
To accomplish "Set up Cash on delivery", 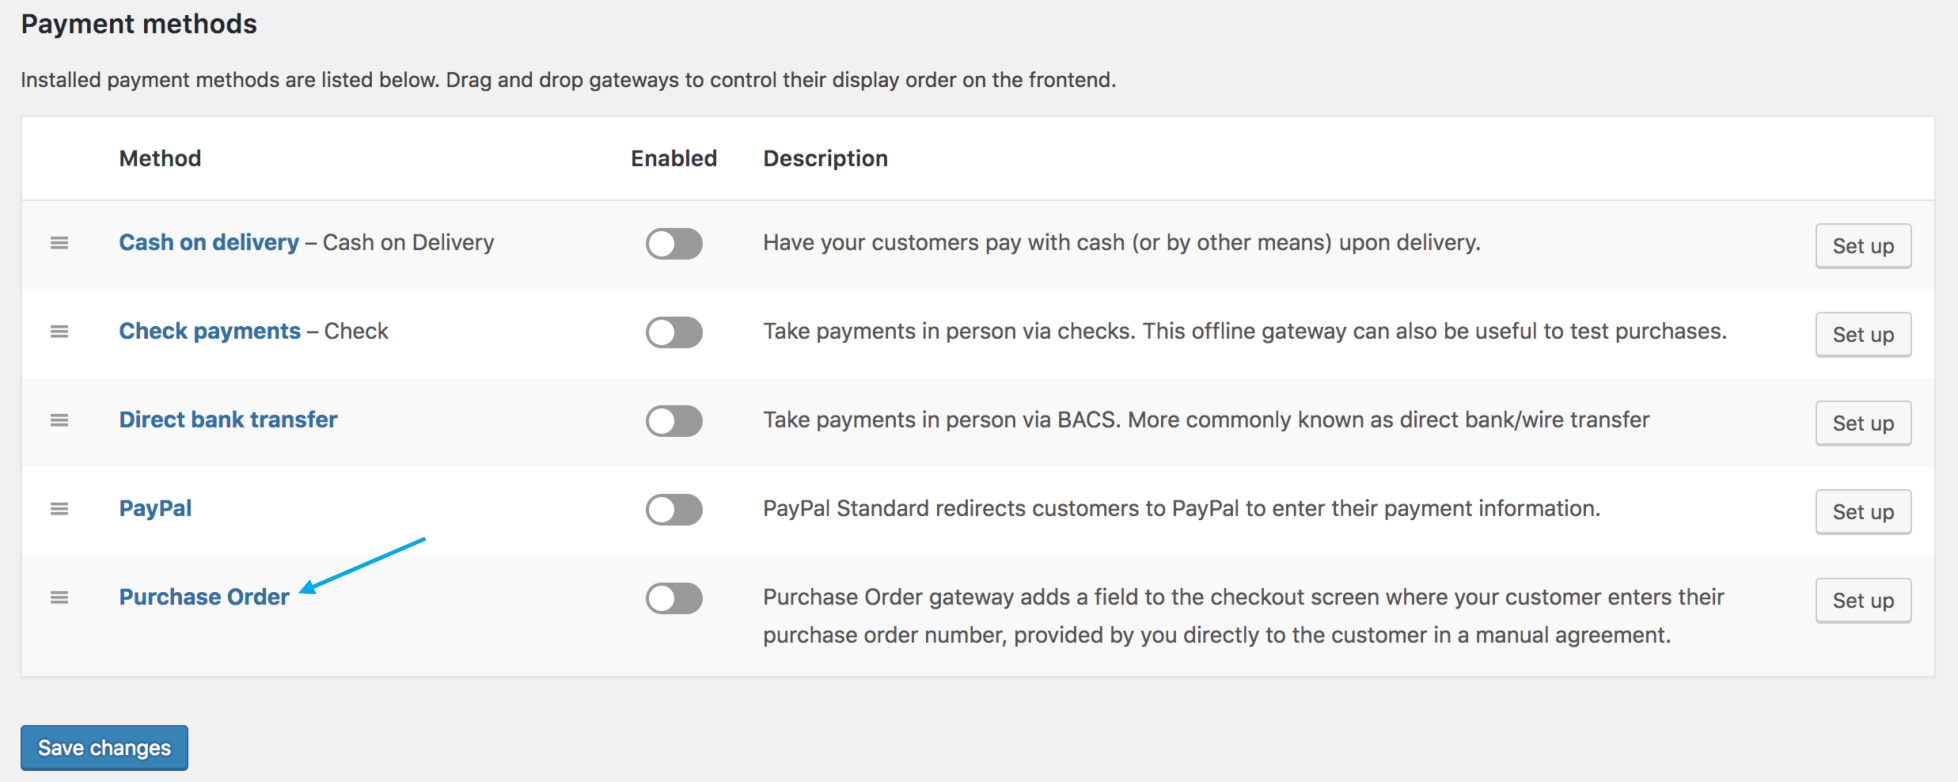I will coord(1863,245).
